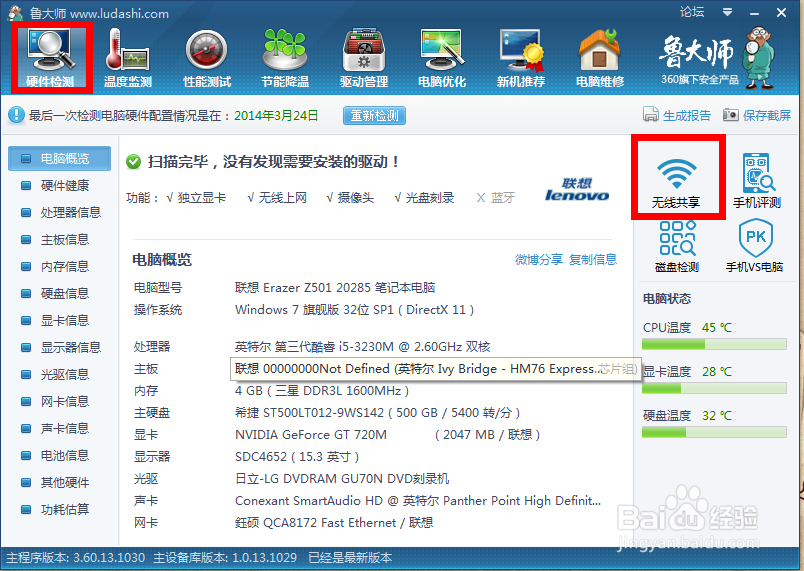Click the 硬盘温度 progress bar
The height and width of the screenshot is (571, 804).
click(x=714, y=432)
